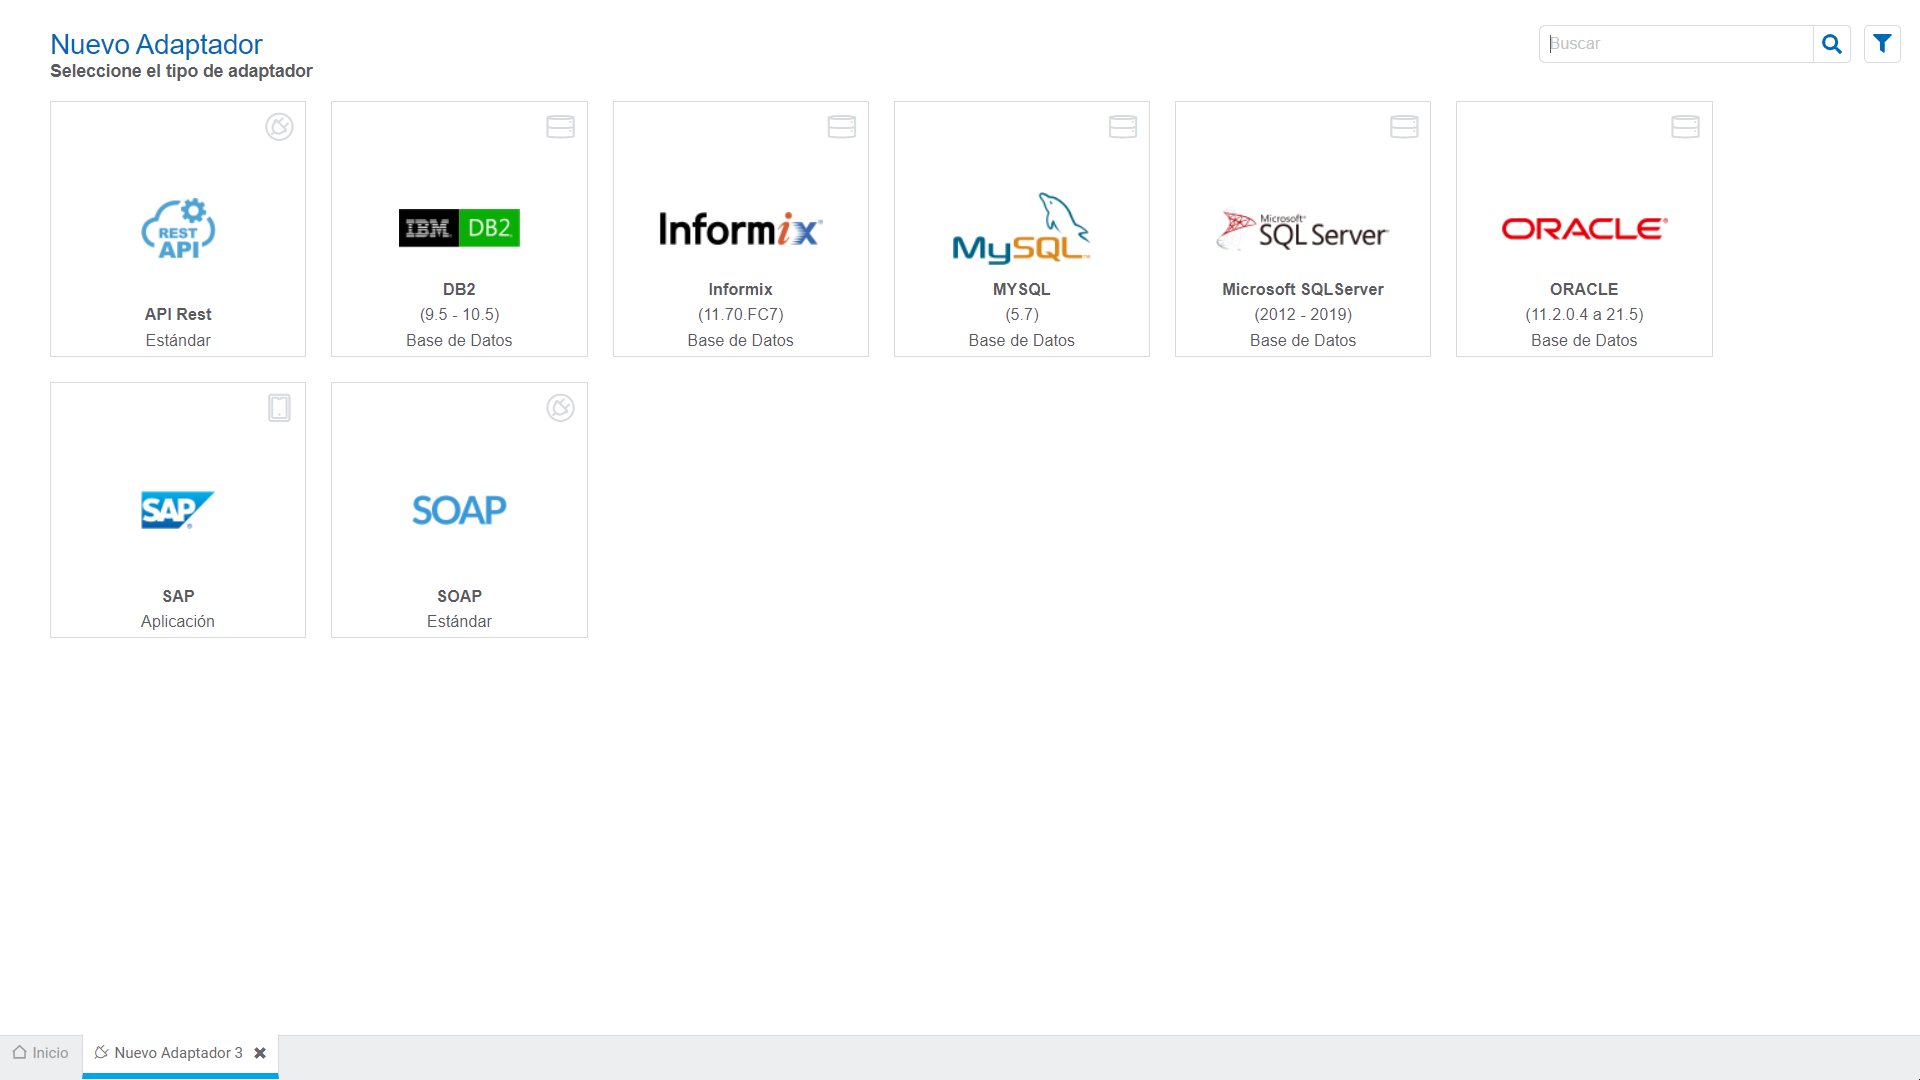Pick the Informix adapter logo
The image size is (1920, 1080).
[x=740, y=229]
